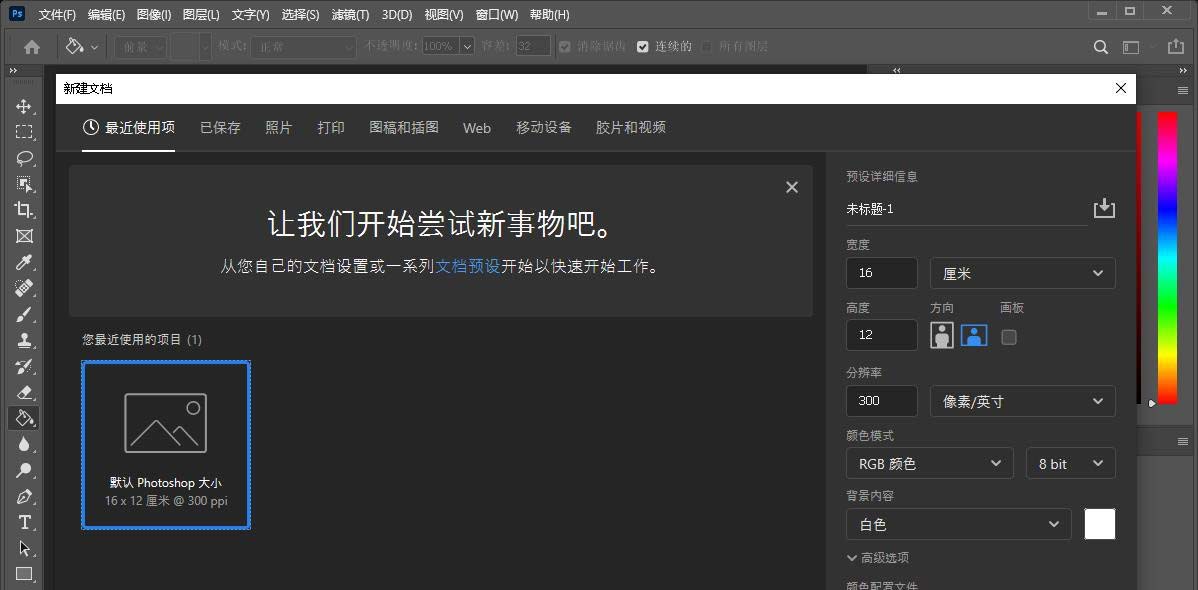Open the 白色 background contents dropdown
The height and width of the screenshot is (590, 1198).
click(959, 524)
